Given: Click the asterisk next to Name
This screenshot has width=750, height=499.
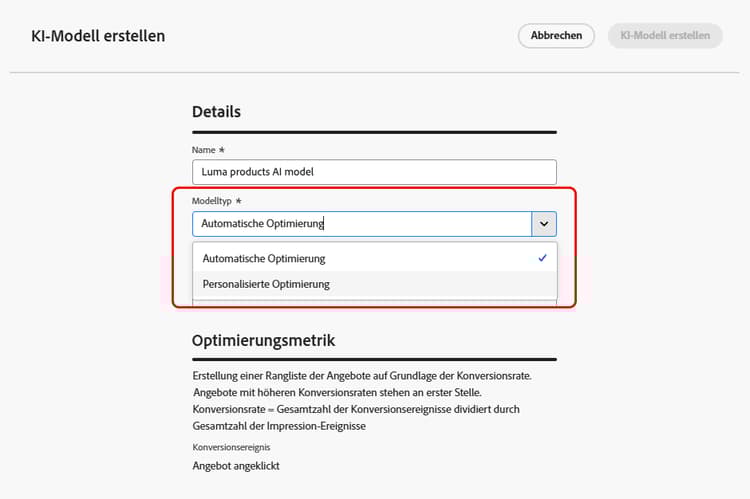Looking at the screenshot, I should (x=221, y=150).
